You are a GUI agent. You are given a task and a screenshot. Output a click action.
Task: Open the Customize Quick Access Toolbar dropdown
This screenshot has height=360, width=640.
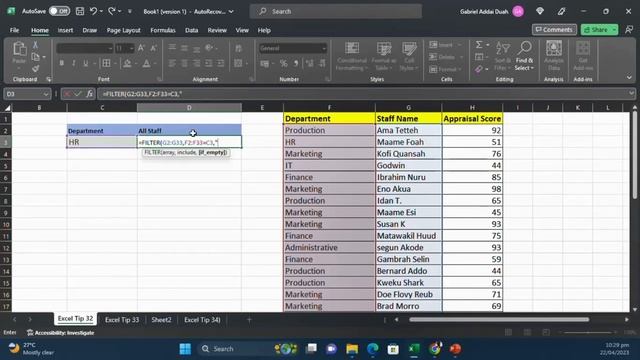pos(130,11)
